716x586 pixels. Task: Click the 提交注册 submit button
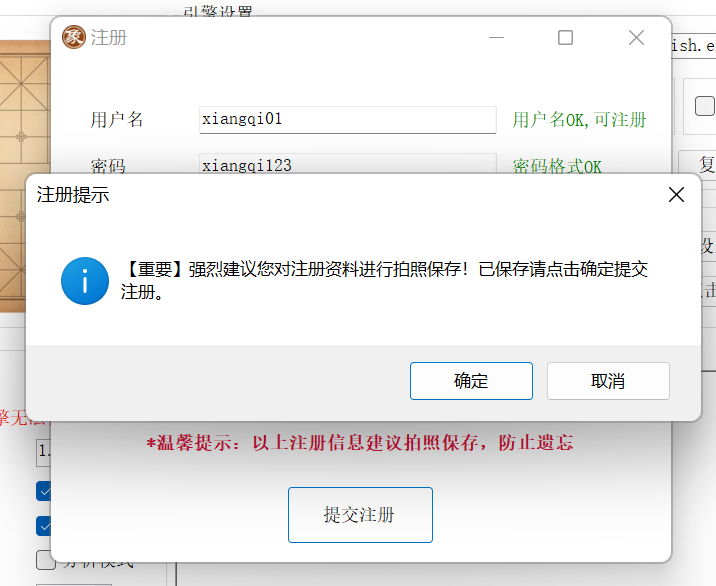pyautogui.click(x=360, y=515)
